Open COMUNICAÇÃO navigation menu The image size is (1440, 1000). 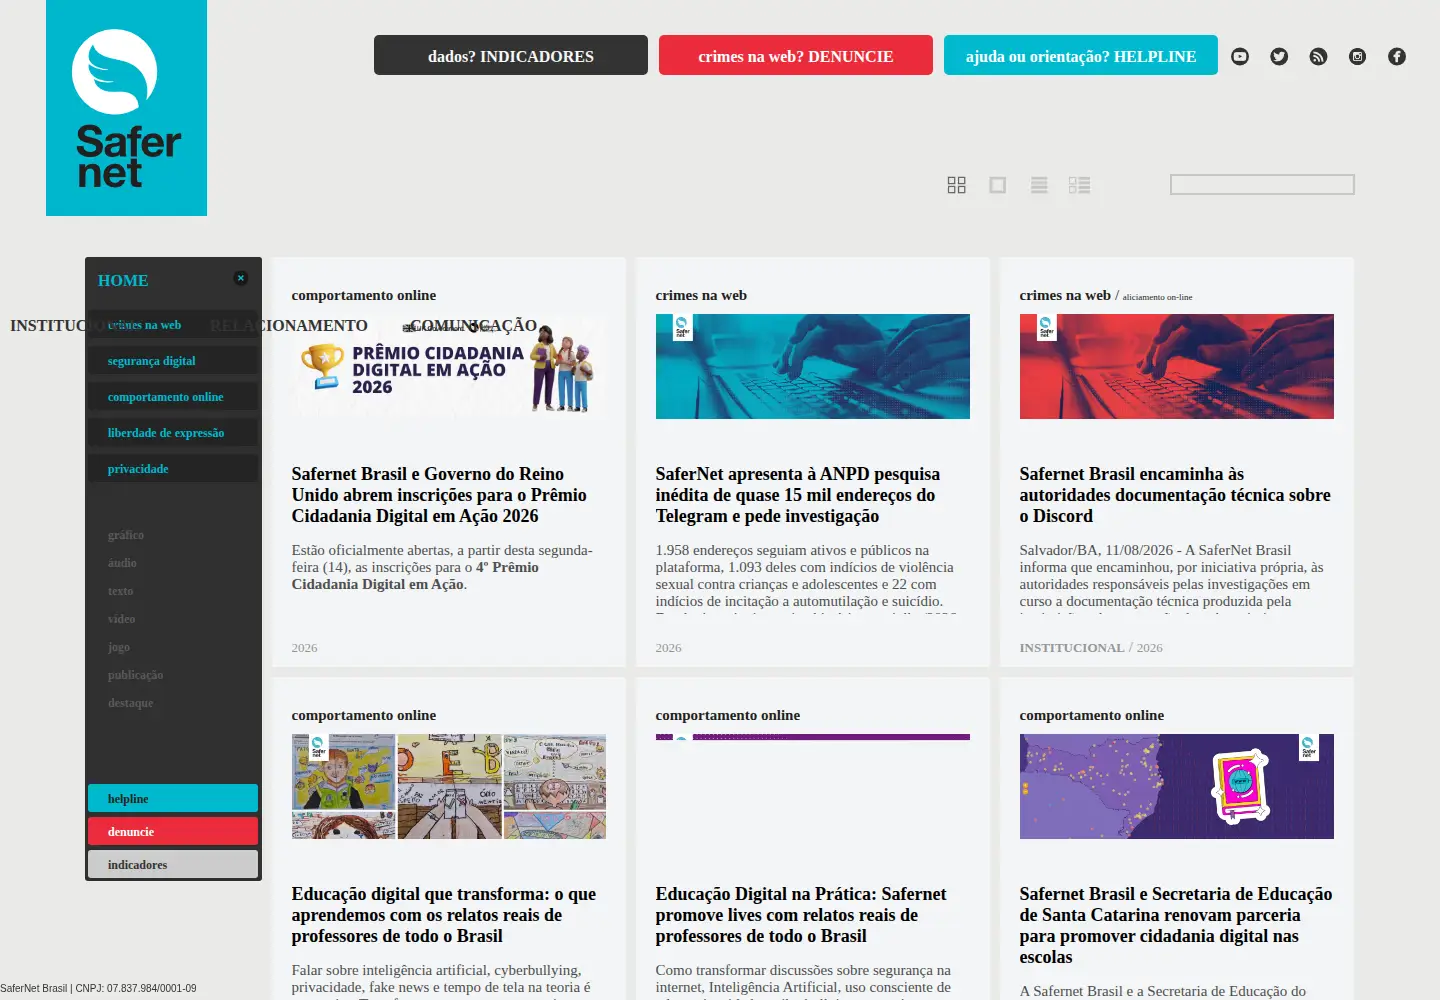473,326
